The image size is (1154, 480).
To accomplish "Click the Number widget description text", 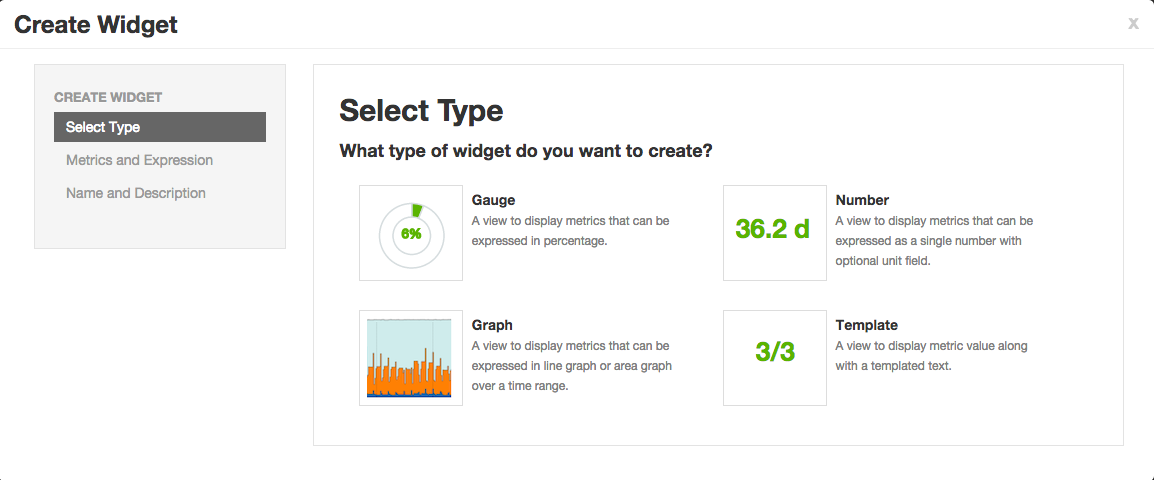I will (x=934, y=240).
